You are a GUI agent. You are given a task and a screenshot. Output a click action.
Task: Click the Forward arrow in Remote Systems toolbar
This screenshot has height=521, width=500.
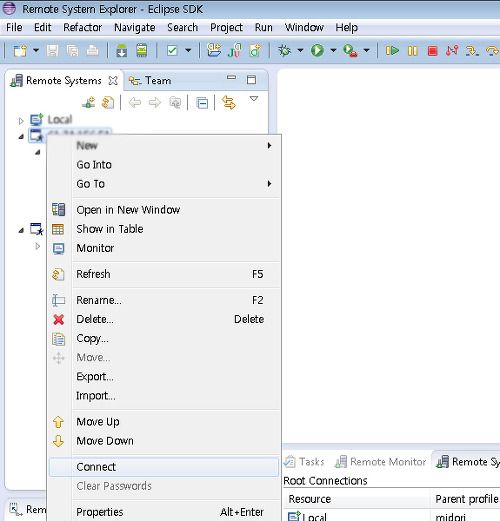tap(155, 103)
